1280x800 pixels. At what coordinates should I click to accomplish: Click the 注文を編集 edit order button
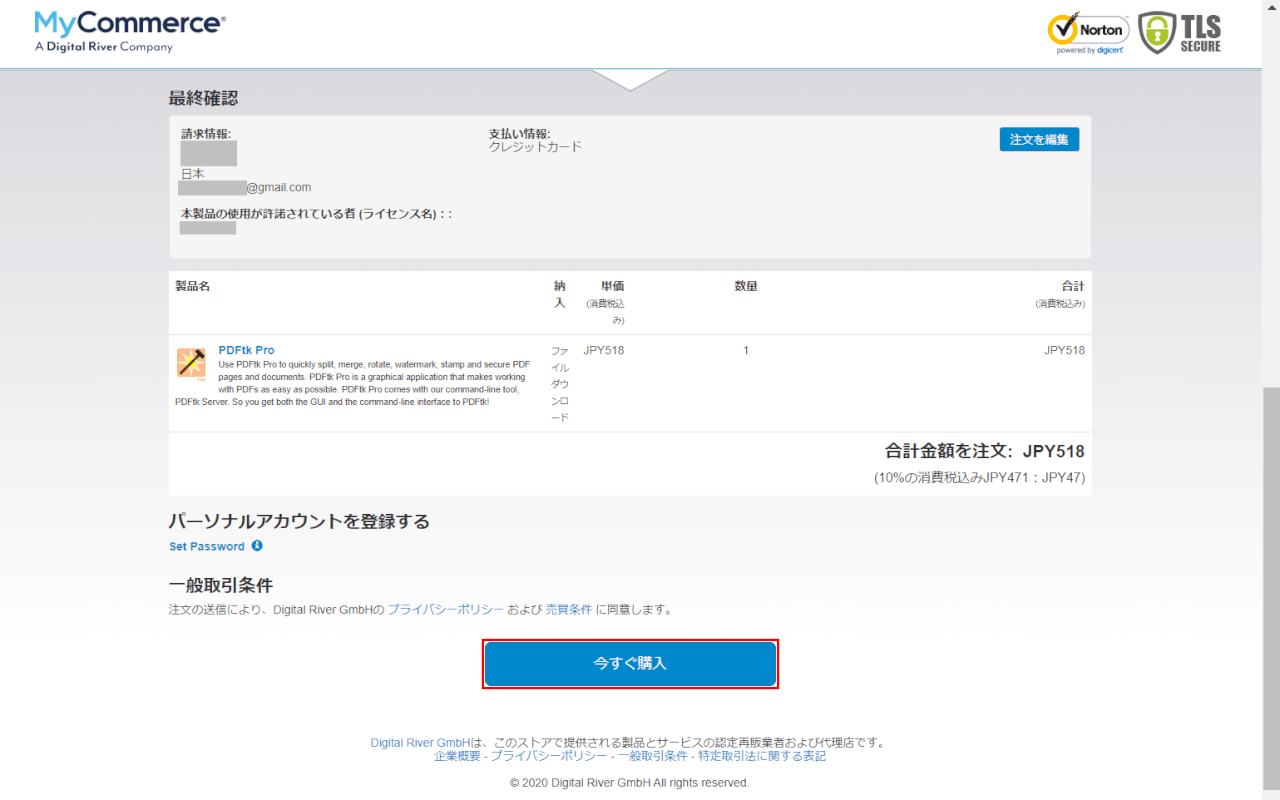point(1039,139)
